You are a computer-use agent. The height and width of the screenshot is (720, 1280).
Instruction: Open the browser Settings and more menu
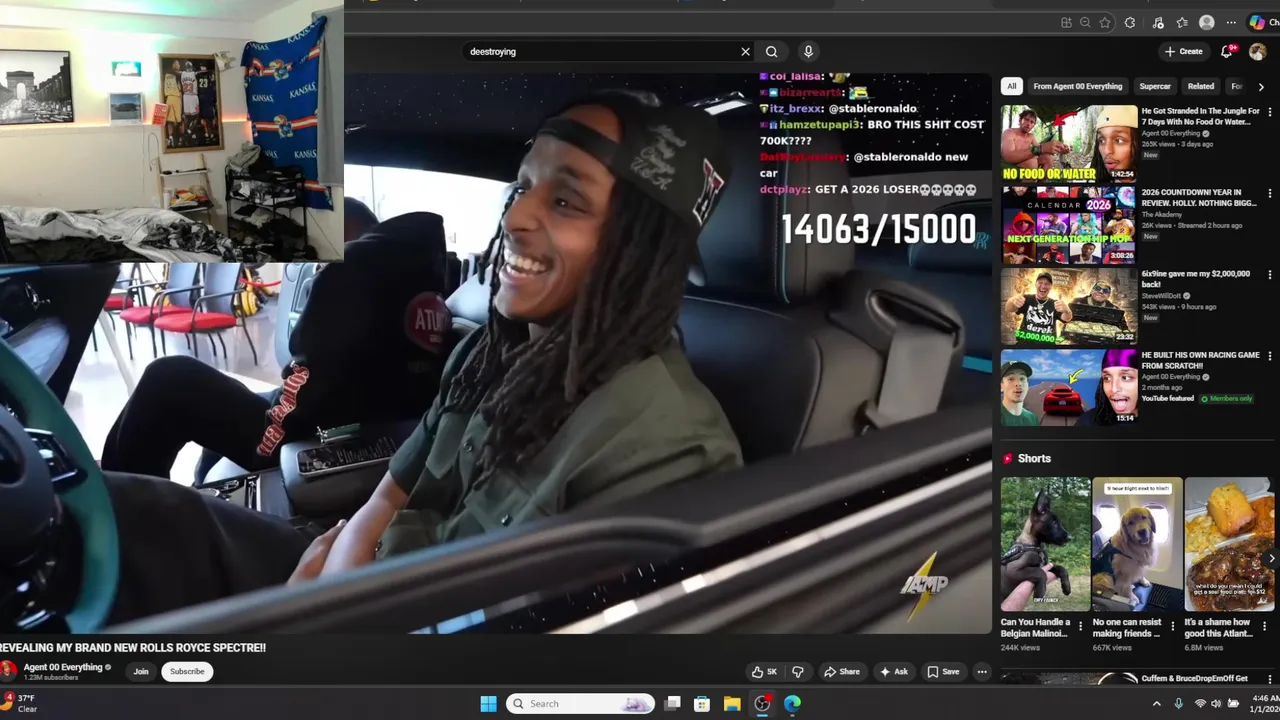click(1231, 23)
